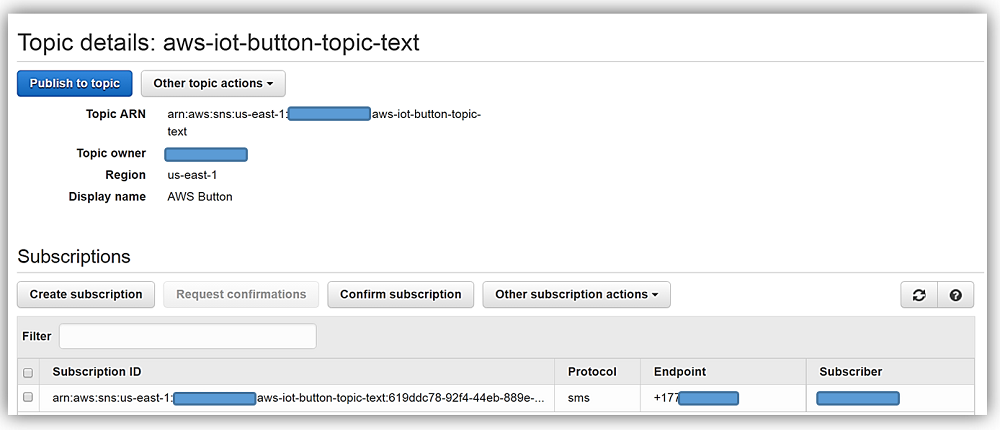
Task: Check the box for the sms subscription row
Action: tap(28, 397)
